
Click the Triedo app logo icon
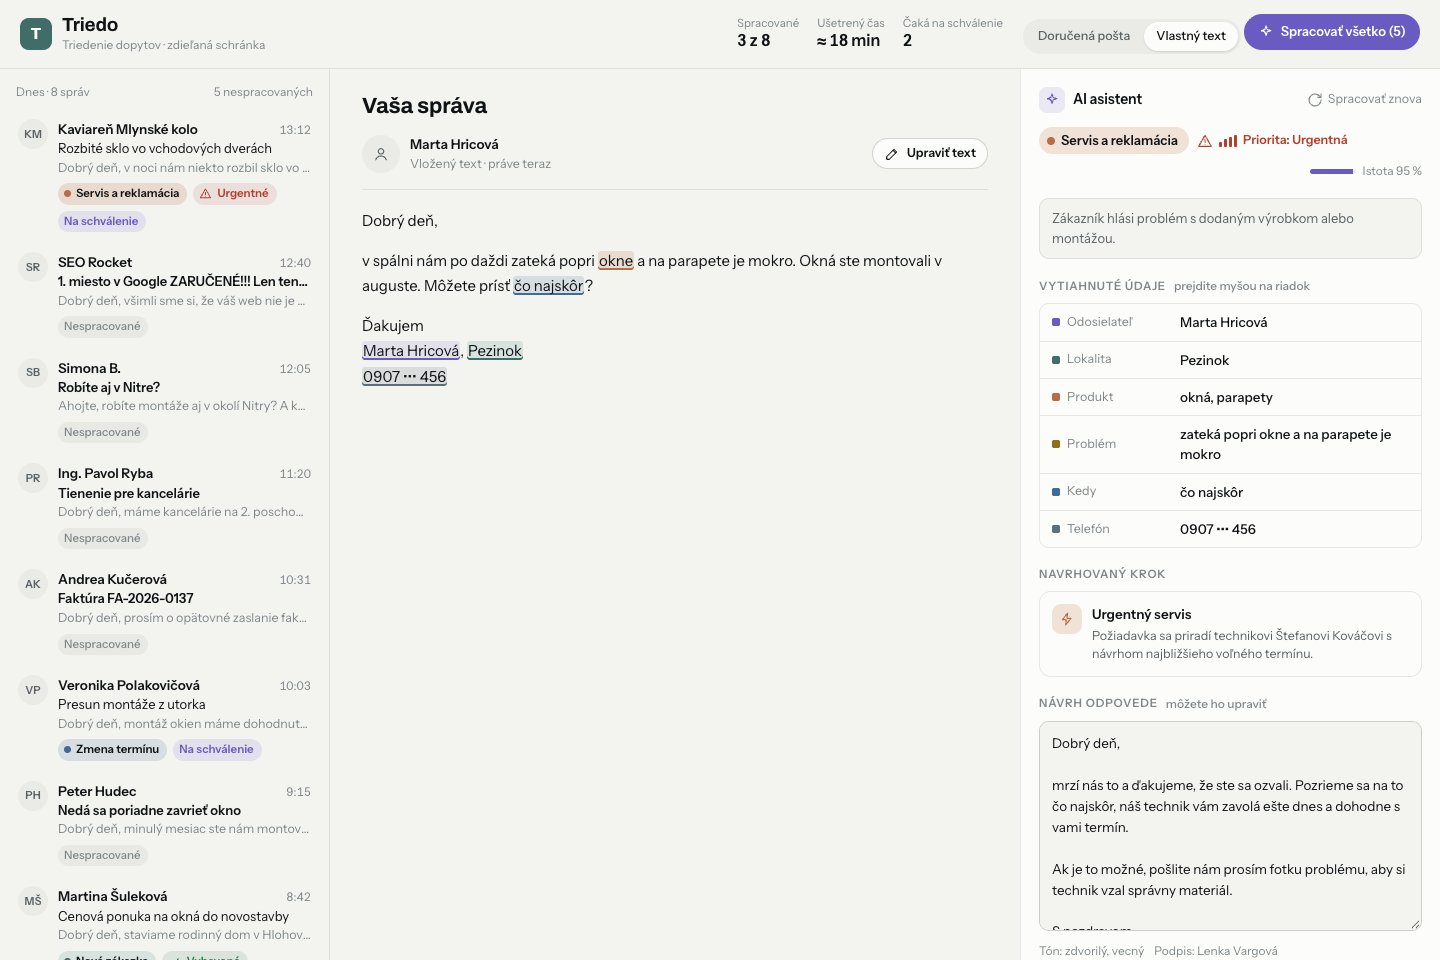click(x=36, y=34)
